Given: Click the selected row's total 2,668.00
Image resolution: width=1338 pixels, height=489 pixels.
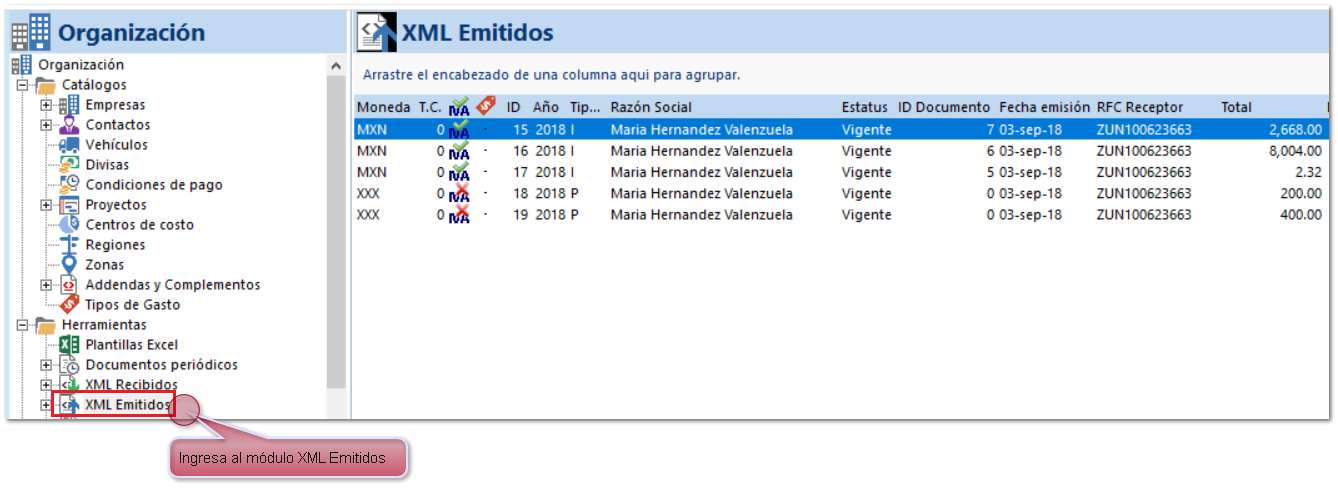Looking at the screenshot, I should [x=1295, y=130].
